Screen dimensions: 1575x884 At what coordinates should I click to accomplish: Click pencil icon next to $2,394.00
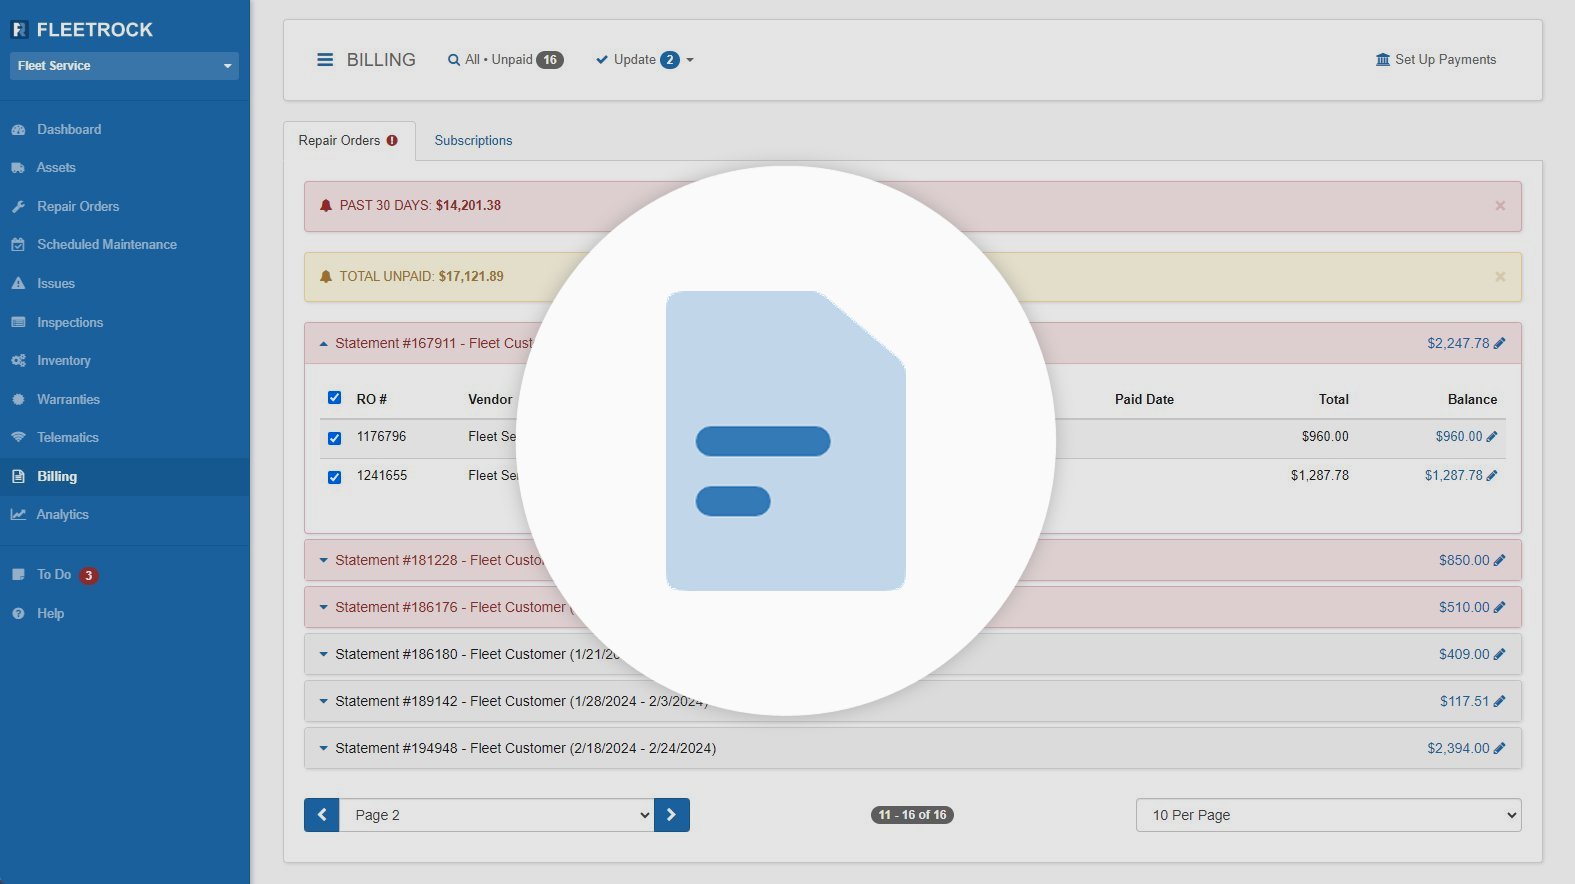click(1499, 749)
